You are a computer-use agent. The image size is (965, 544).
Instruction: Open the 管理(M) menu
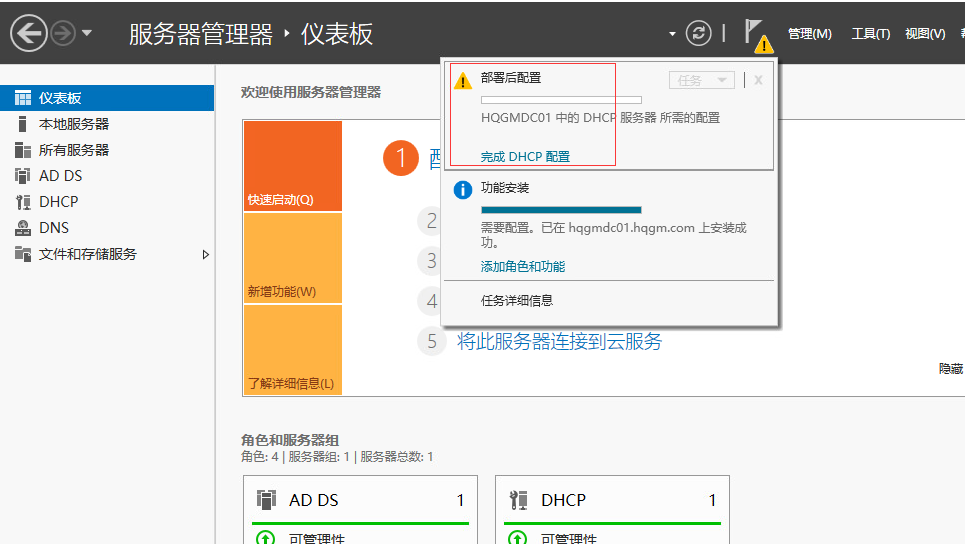[x=809, y=34]
